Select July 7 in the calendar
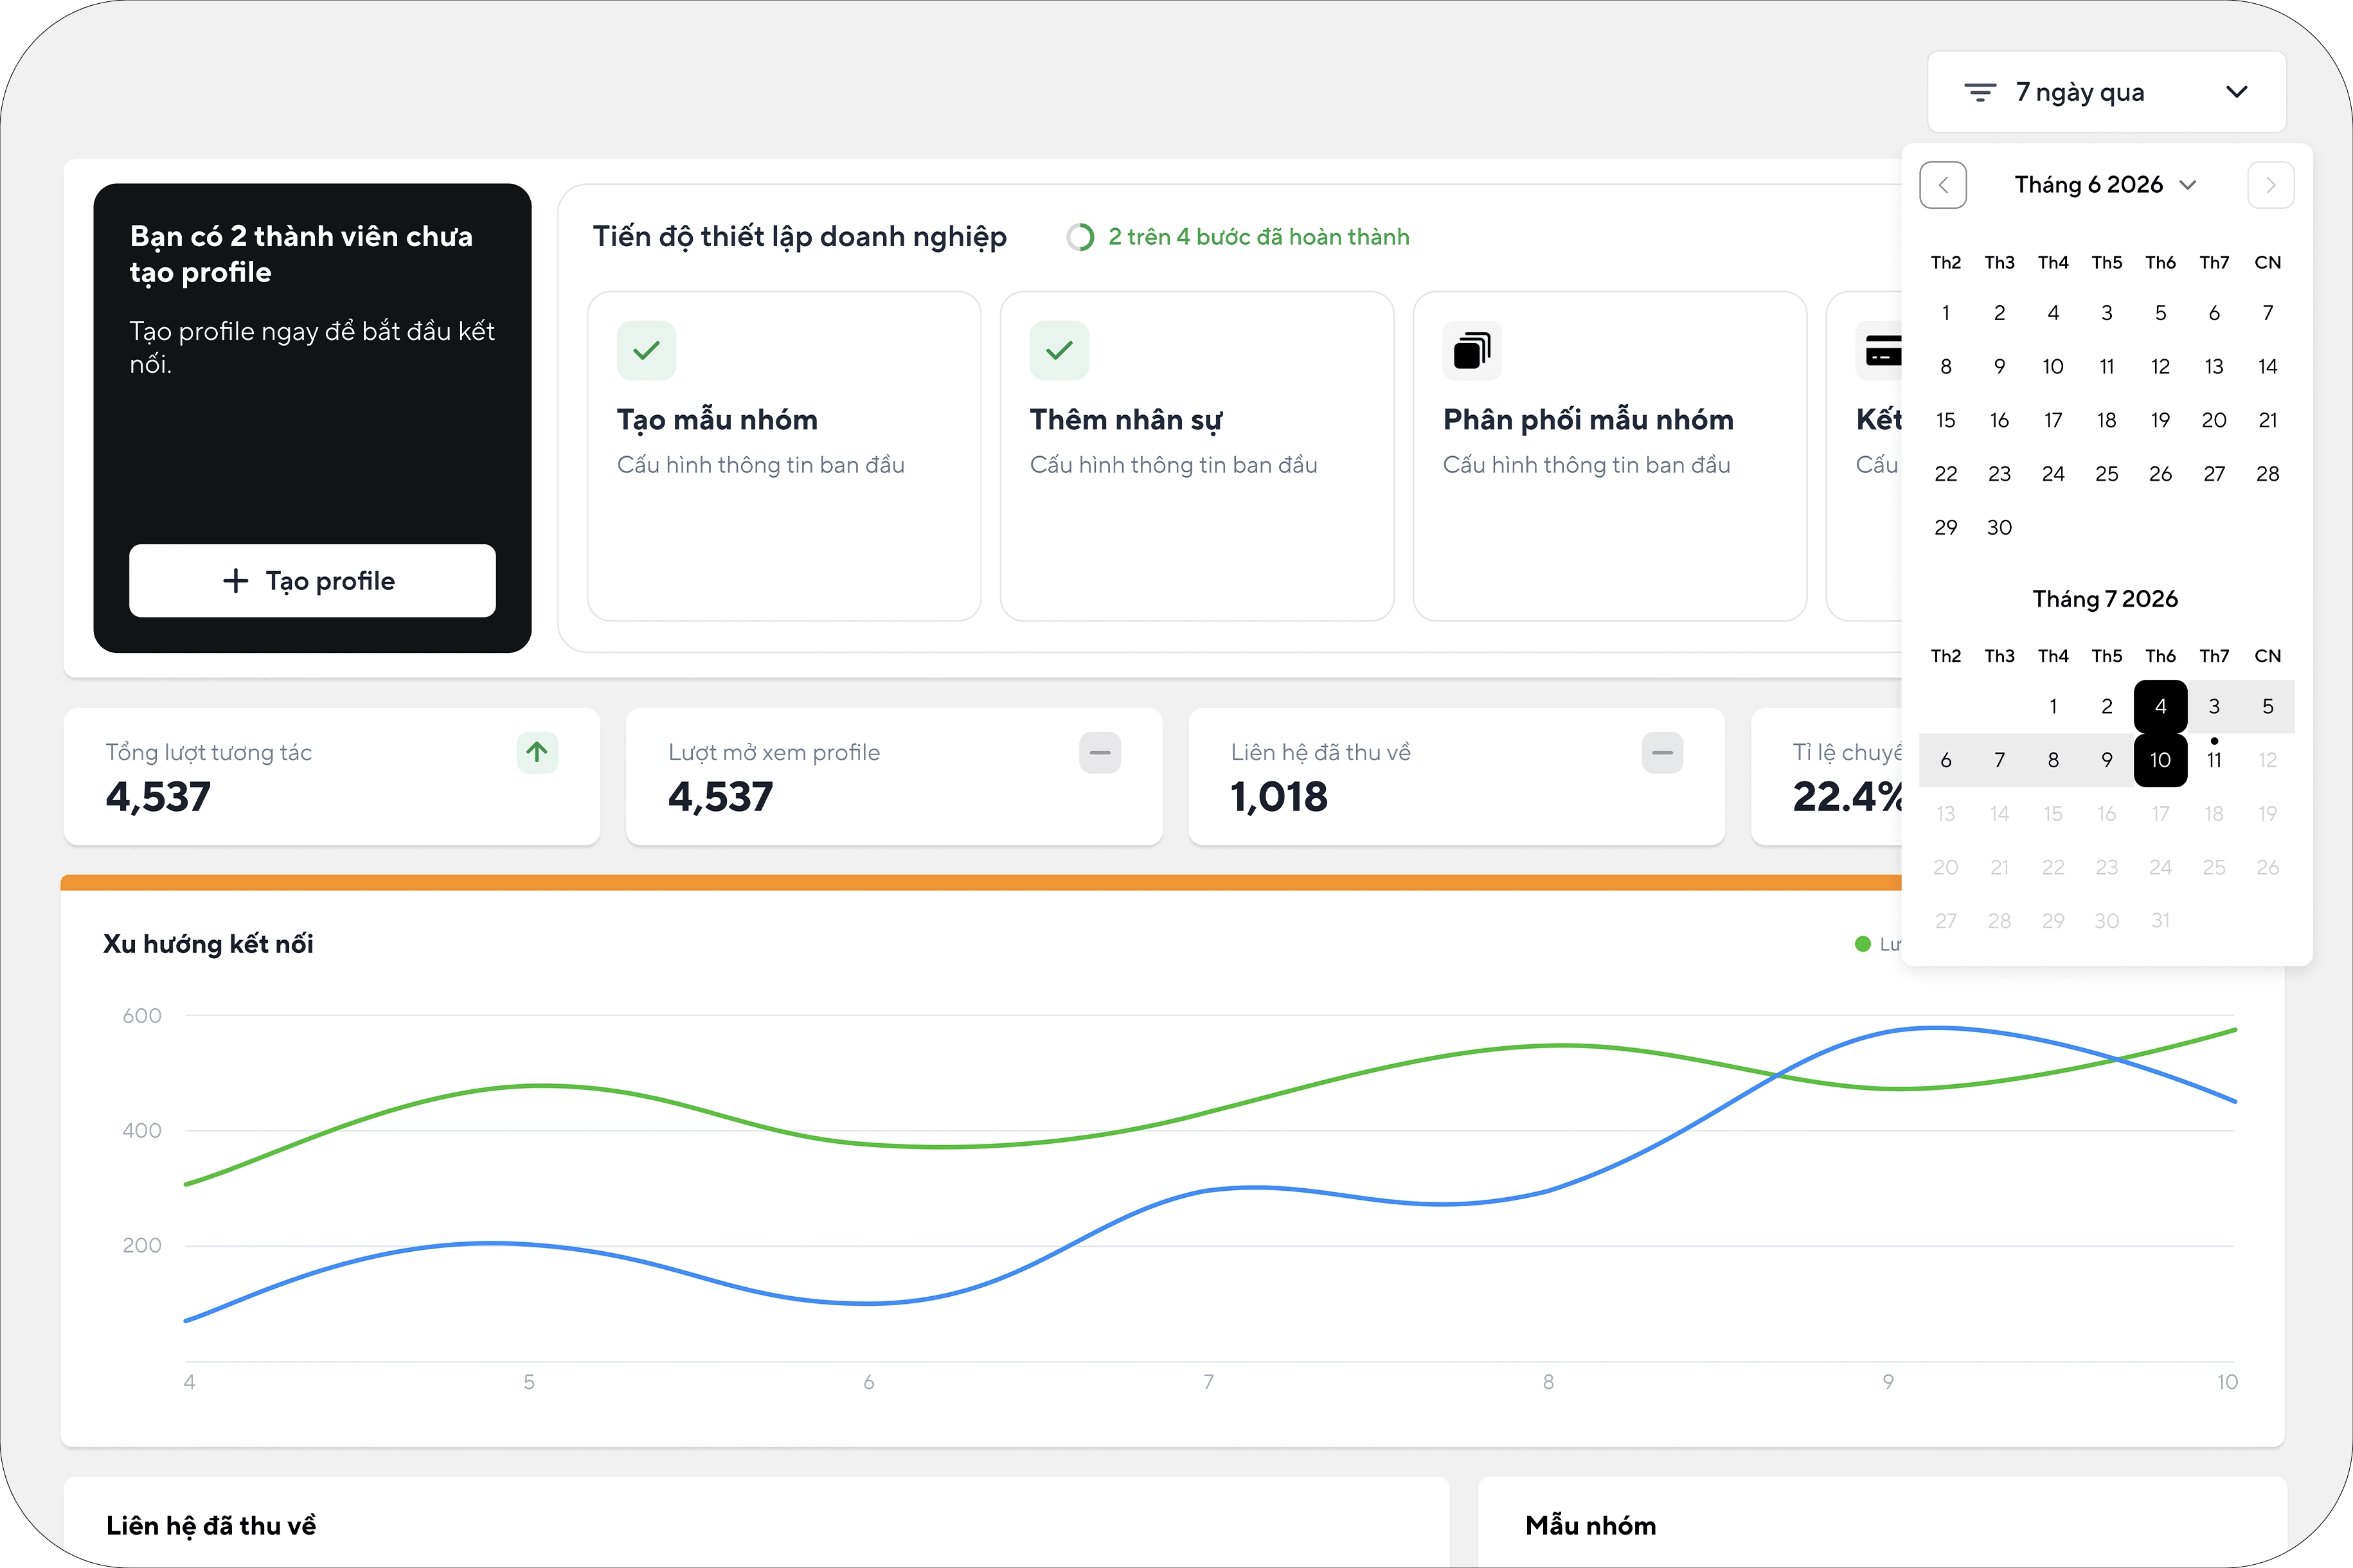 point(1999,760)
